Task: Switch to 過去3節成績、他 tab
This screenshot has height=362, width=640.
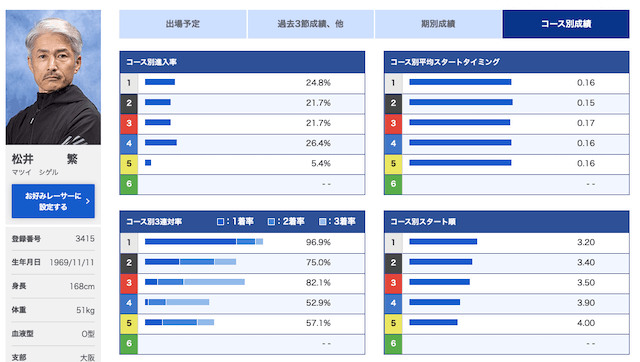Action: click(311, 24)
